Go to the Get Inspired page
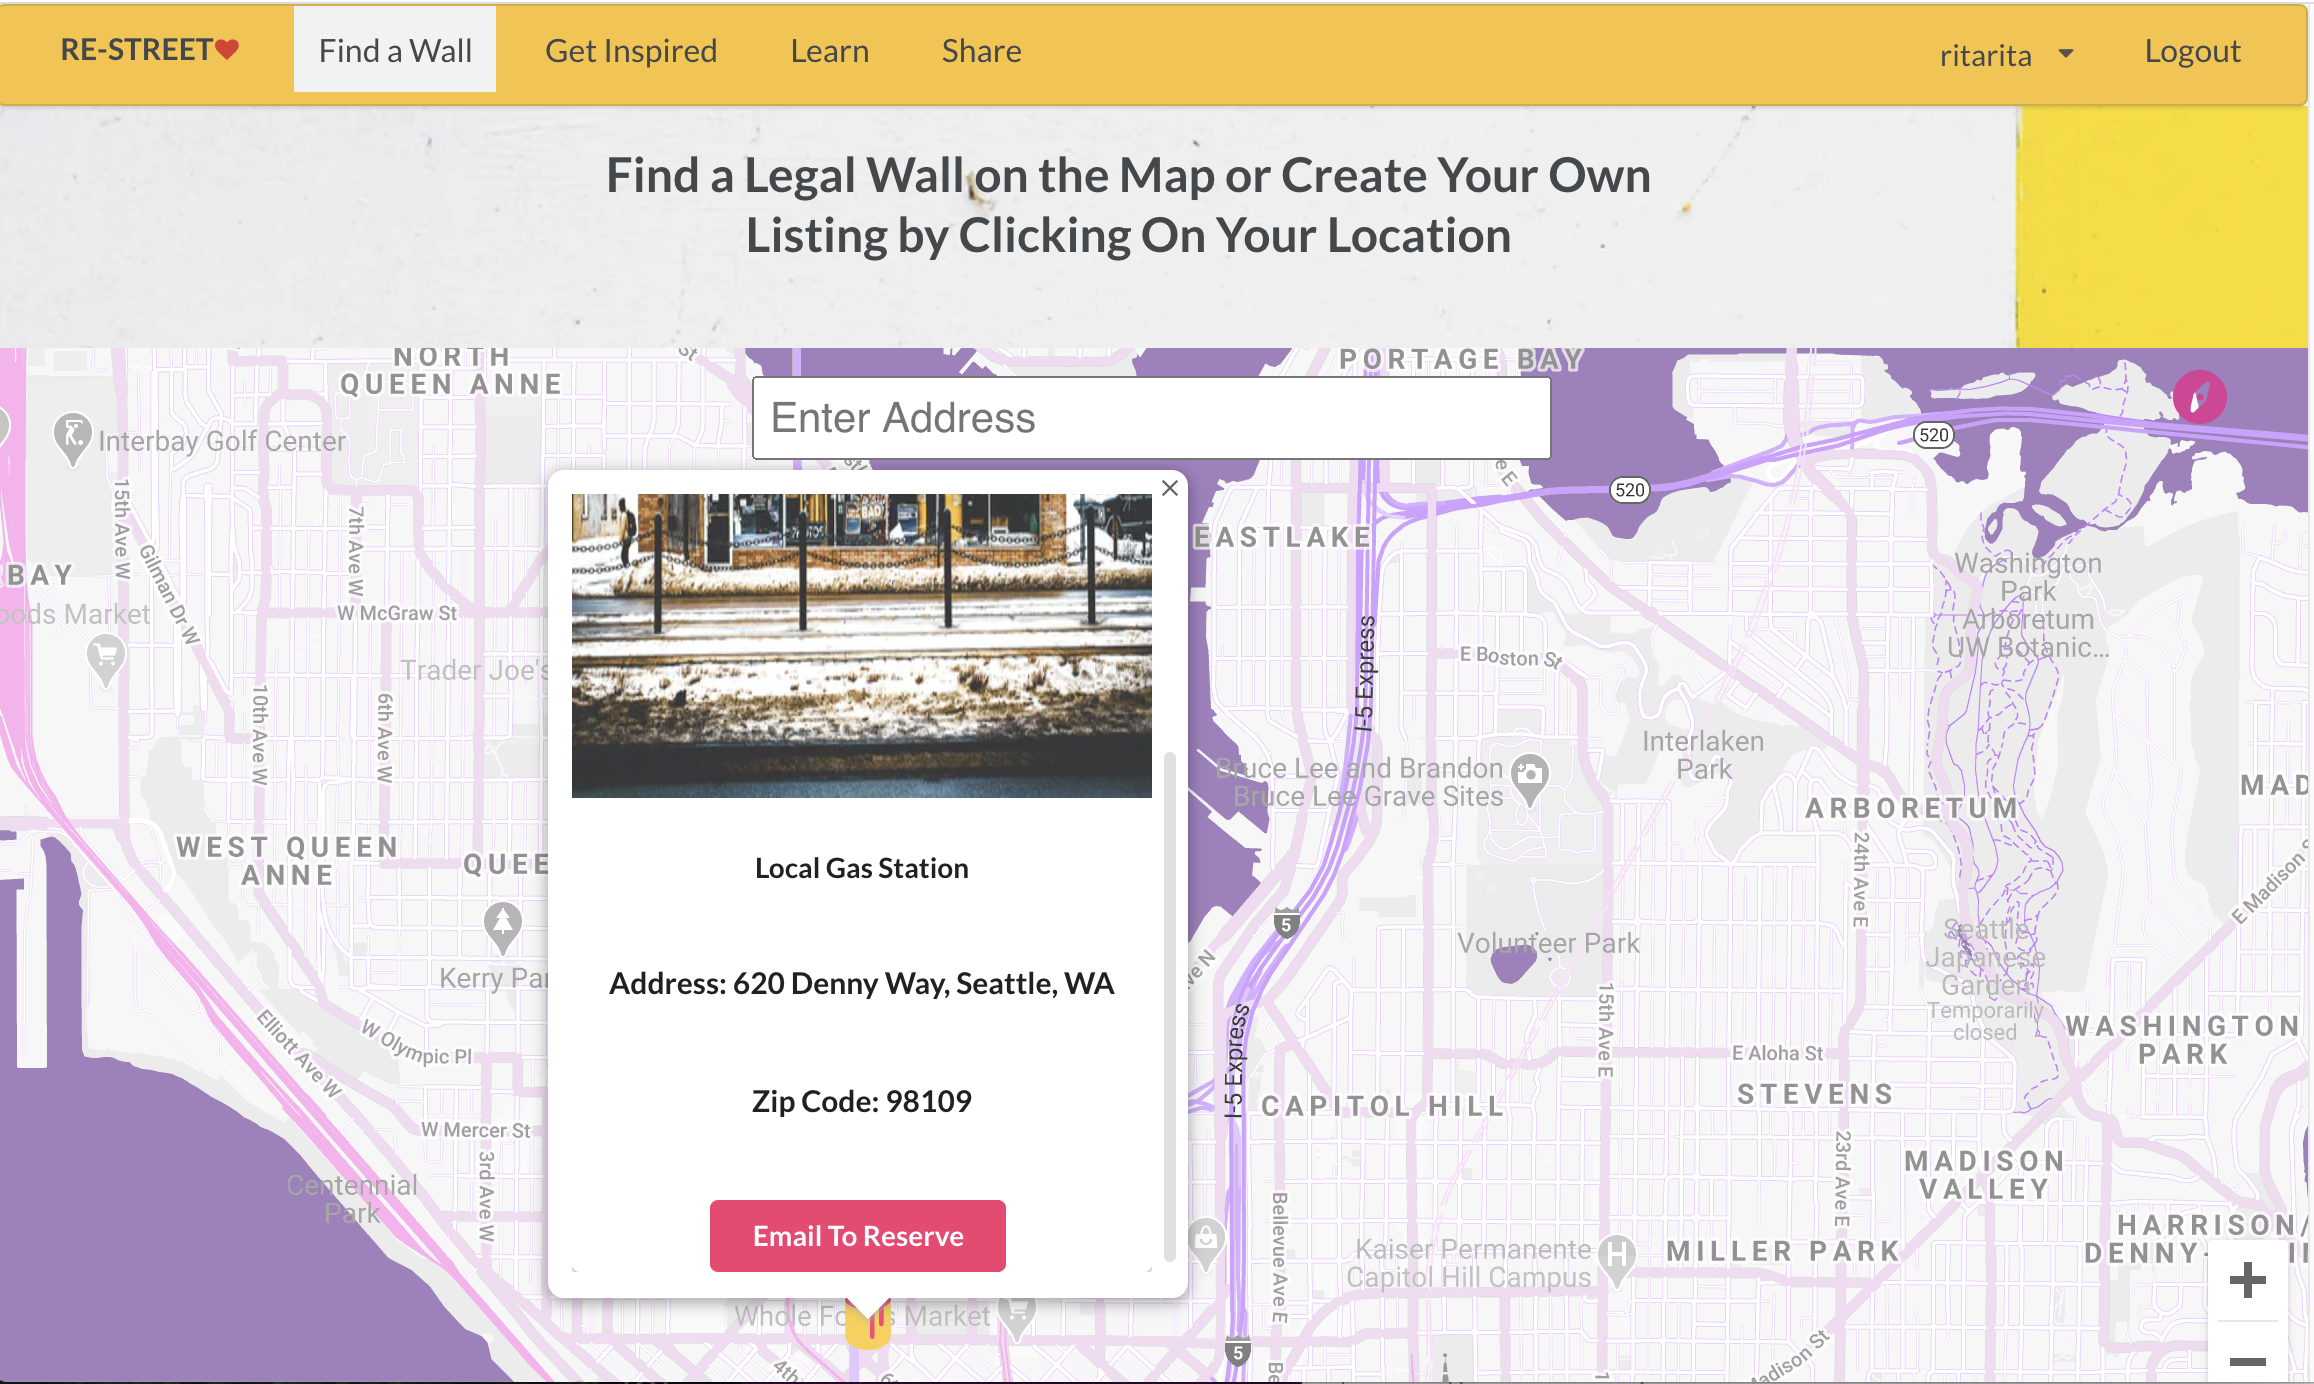The height and width of the screenshot is (1384, 2314). pyautogui.click(x=631, y=51)
